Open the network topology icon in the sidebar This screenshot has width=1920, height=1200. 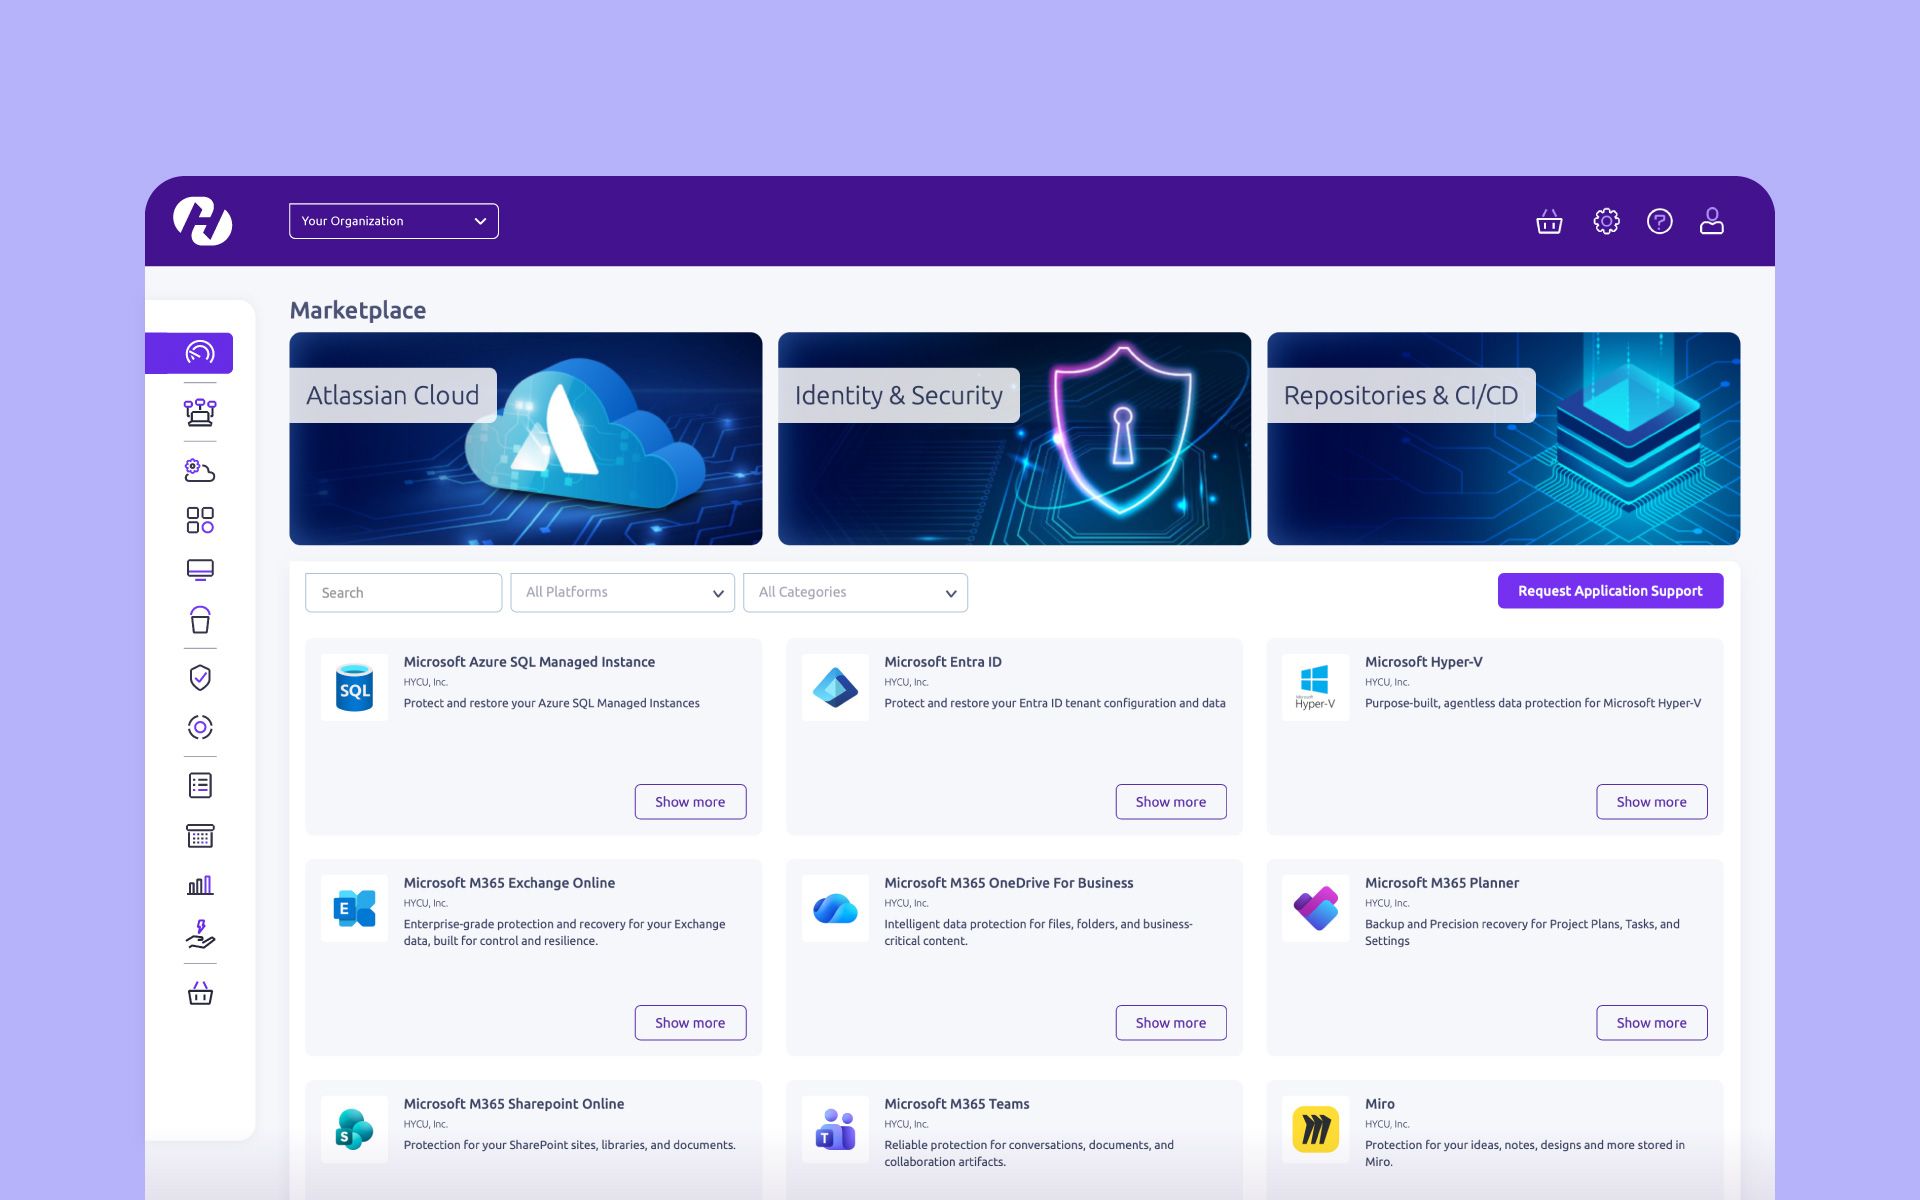click(x=200, y=412)
